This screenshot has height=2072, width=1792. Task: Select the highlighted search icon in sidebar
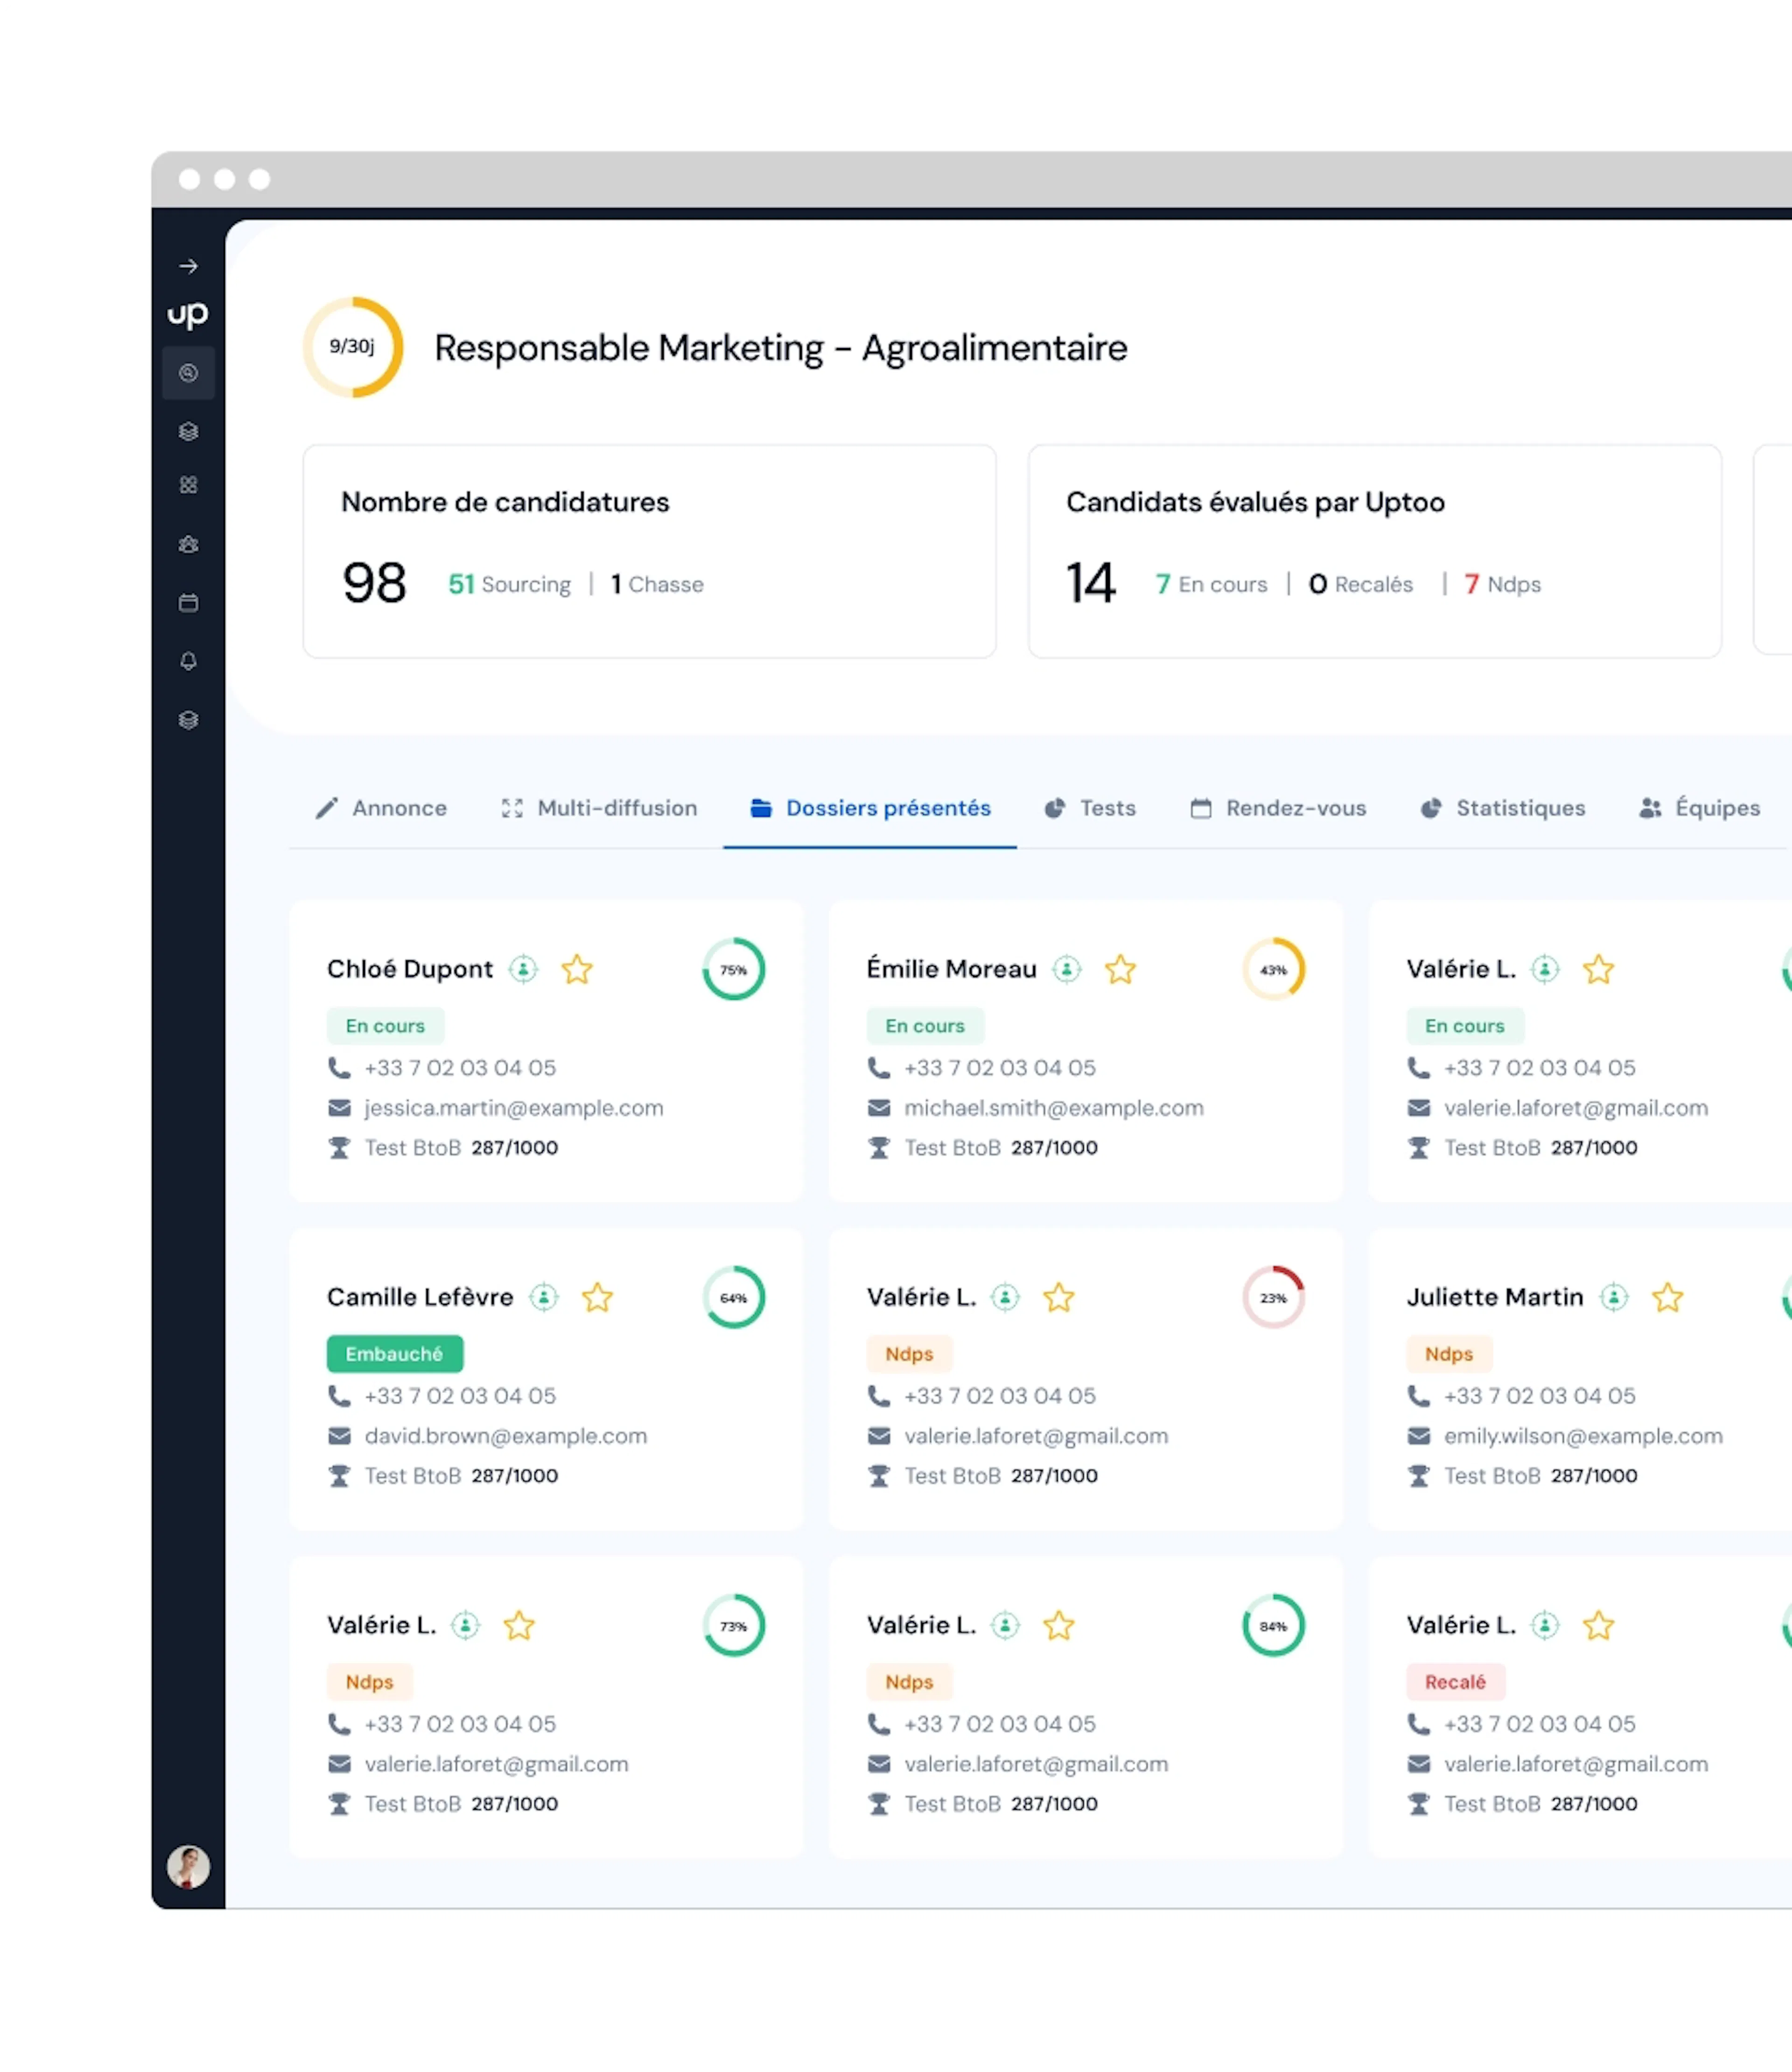(x=189, y=373)
